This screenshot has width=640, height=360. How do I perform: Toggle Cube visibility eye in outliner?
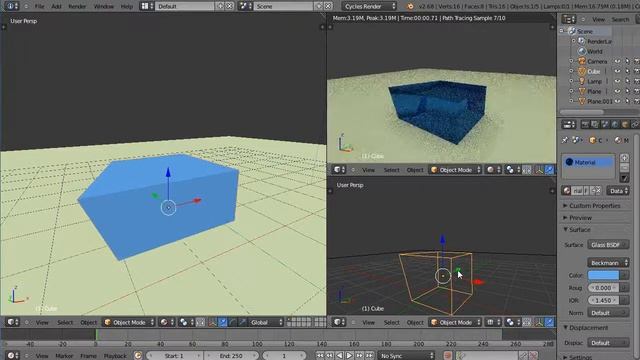pyautogui.click(x=617, y=71)
